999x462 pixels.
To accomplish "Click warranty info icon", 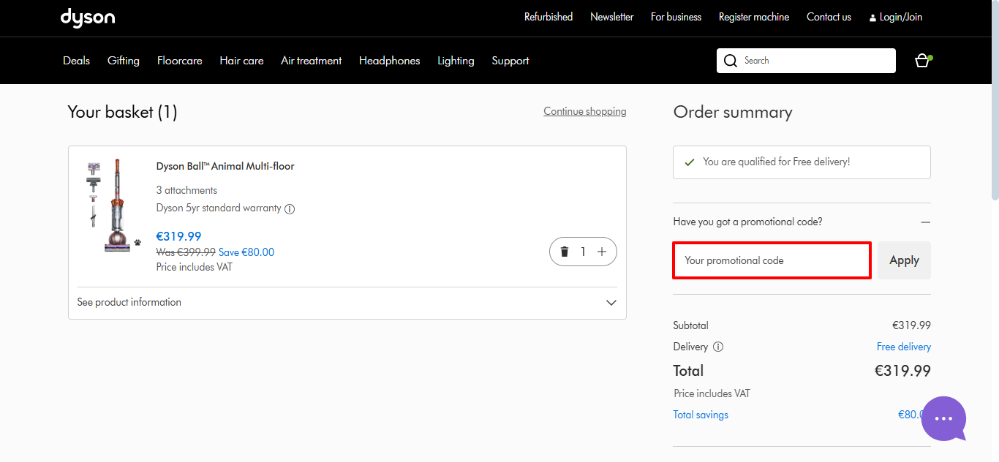I will tap(290, 209).
